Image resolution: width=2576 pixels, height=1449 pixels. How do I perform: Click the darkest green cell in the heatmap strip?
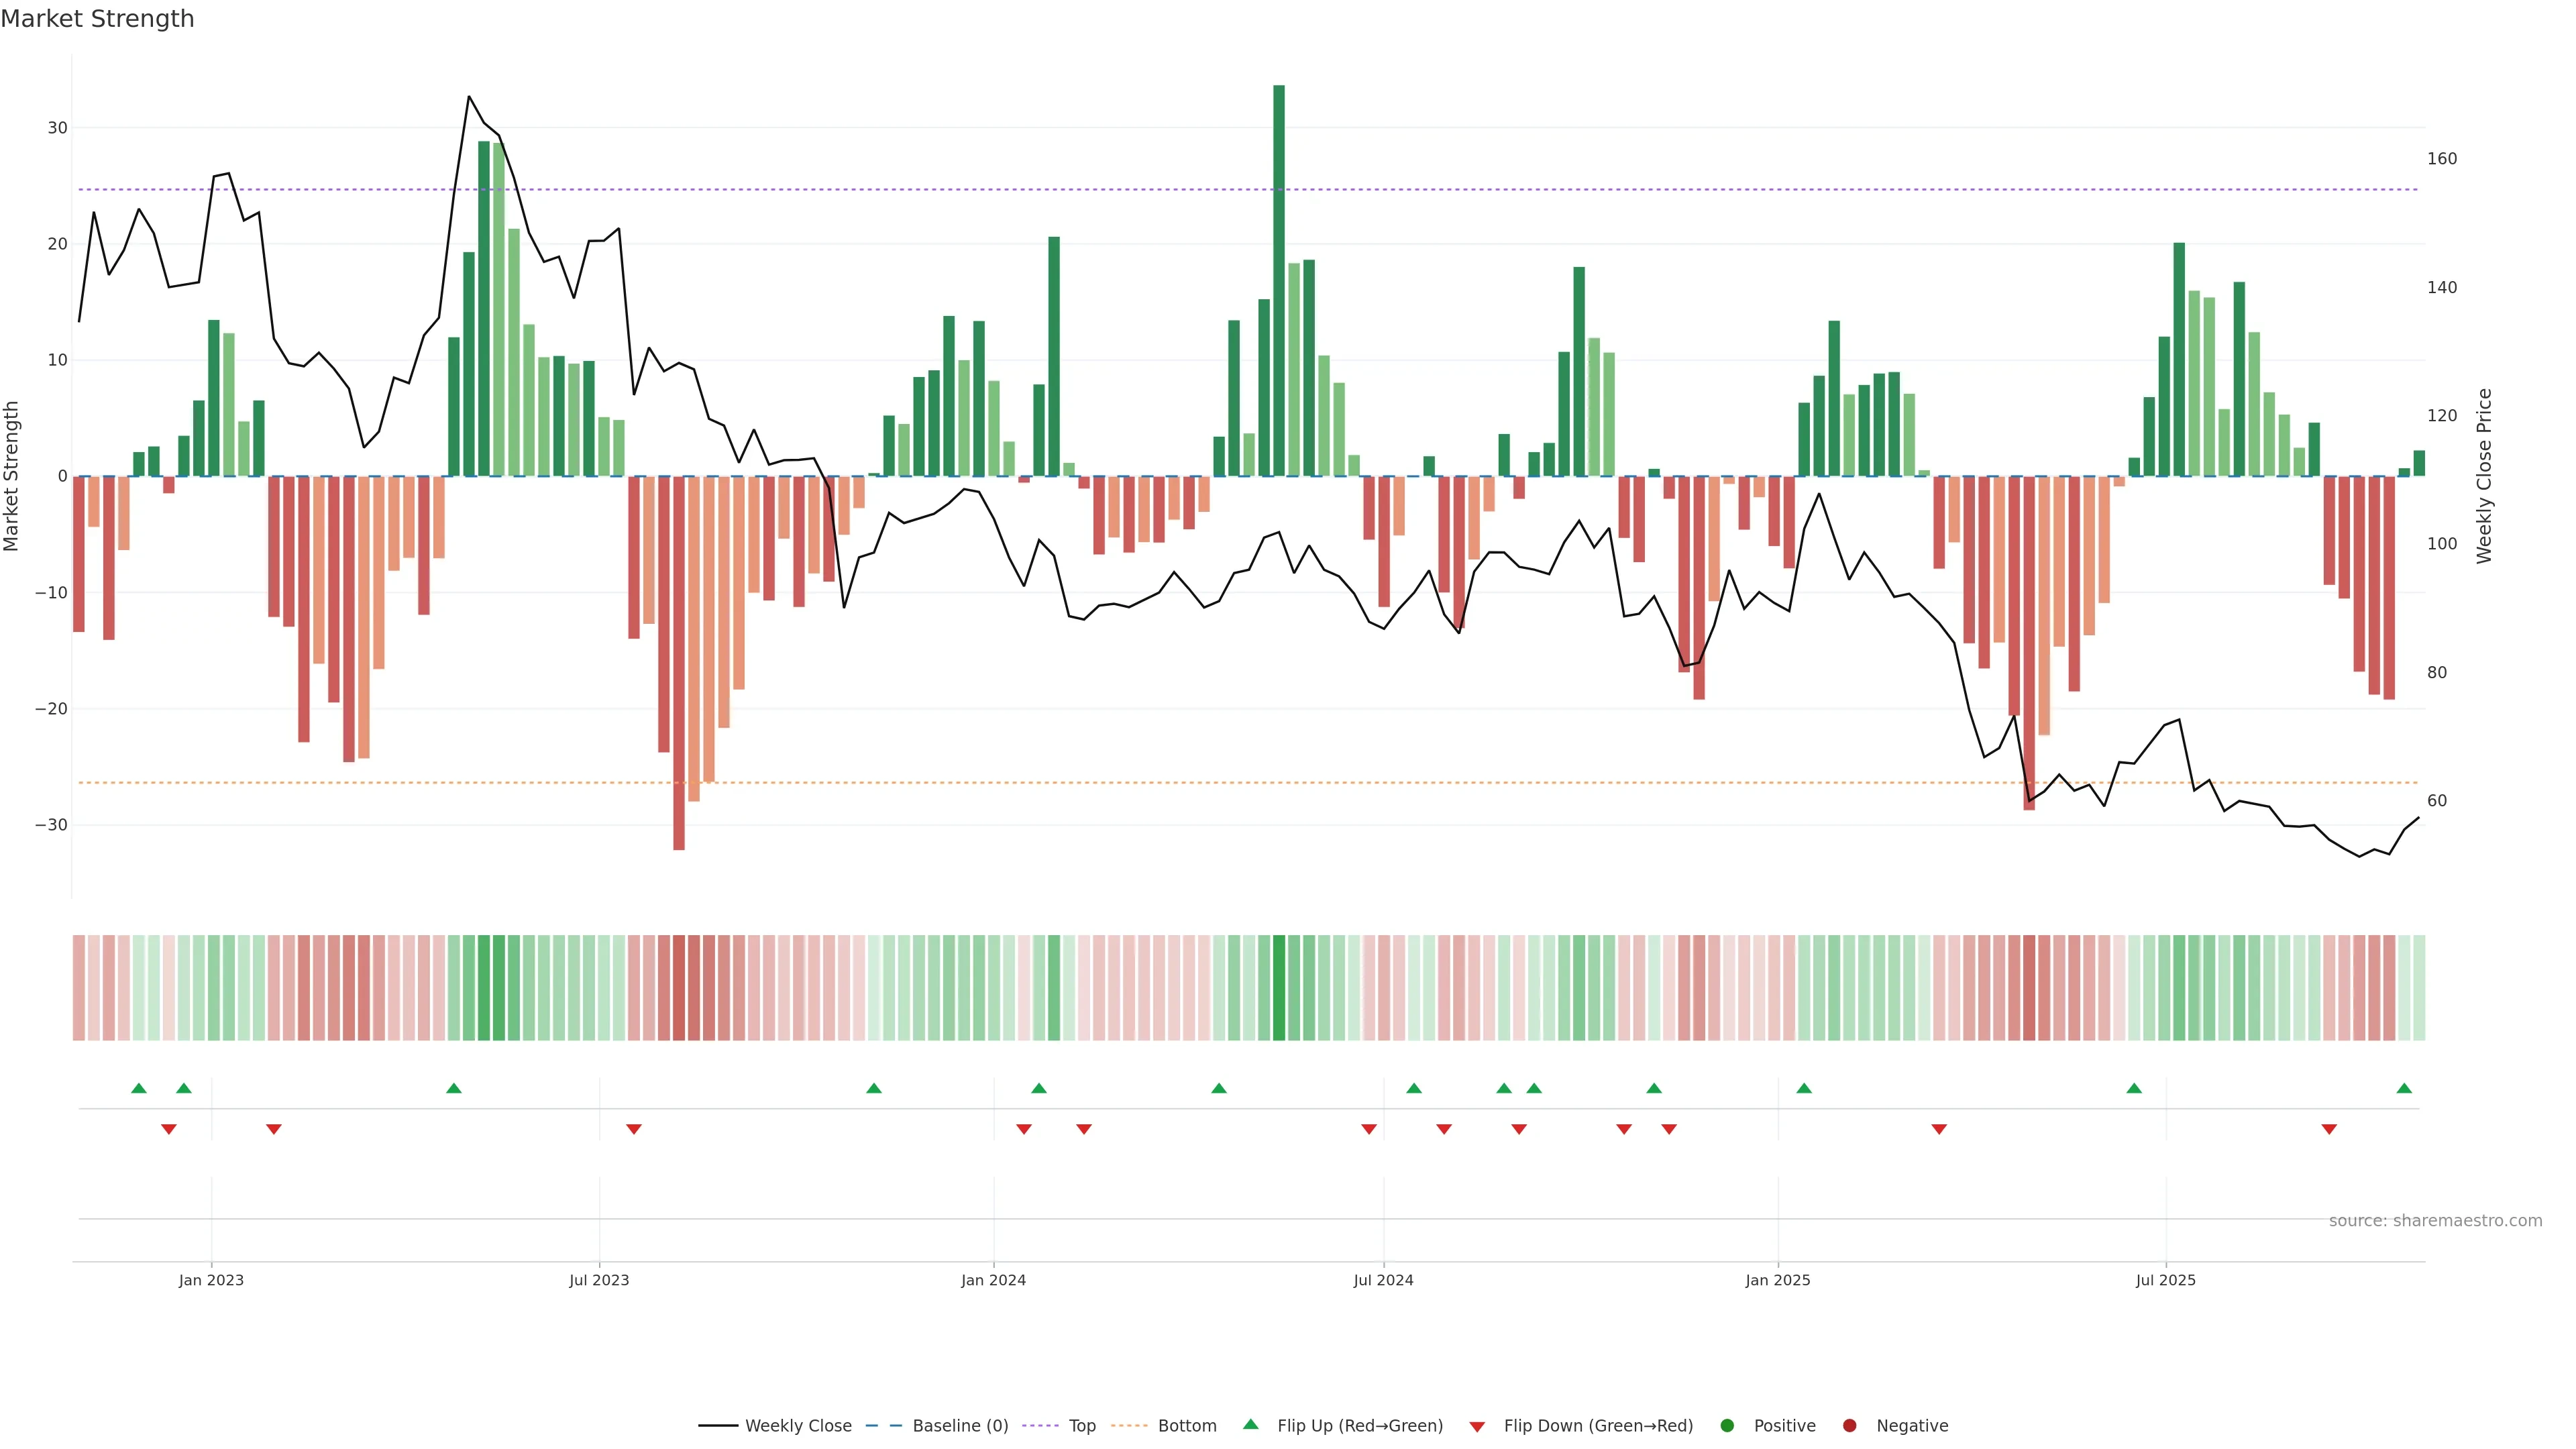(x=1279, y=987)
